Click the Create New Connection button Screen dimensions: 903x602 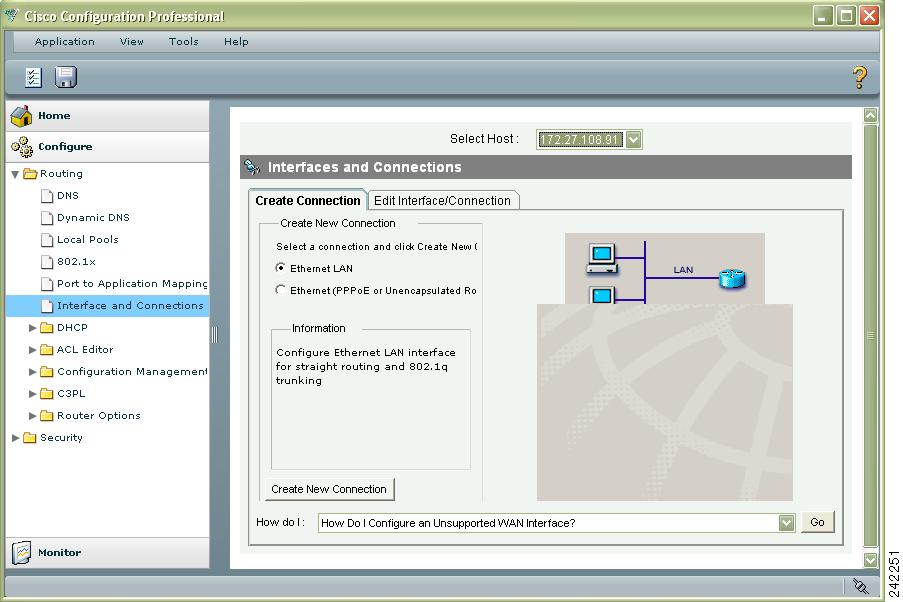(x=328, y=489)
